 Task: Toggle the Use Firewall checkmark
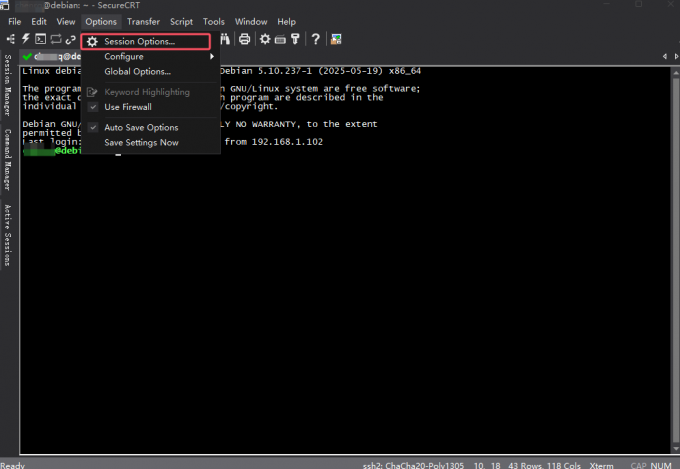point(93,107)
